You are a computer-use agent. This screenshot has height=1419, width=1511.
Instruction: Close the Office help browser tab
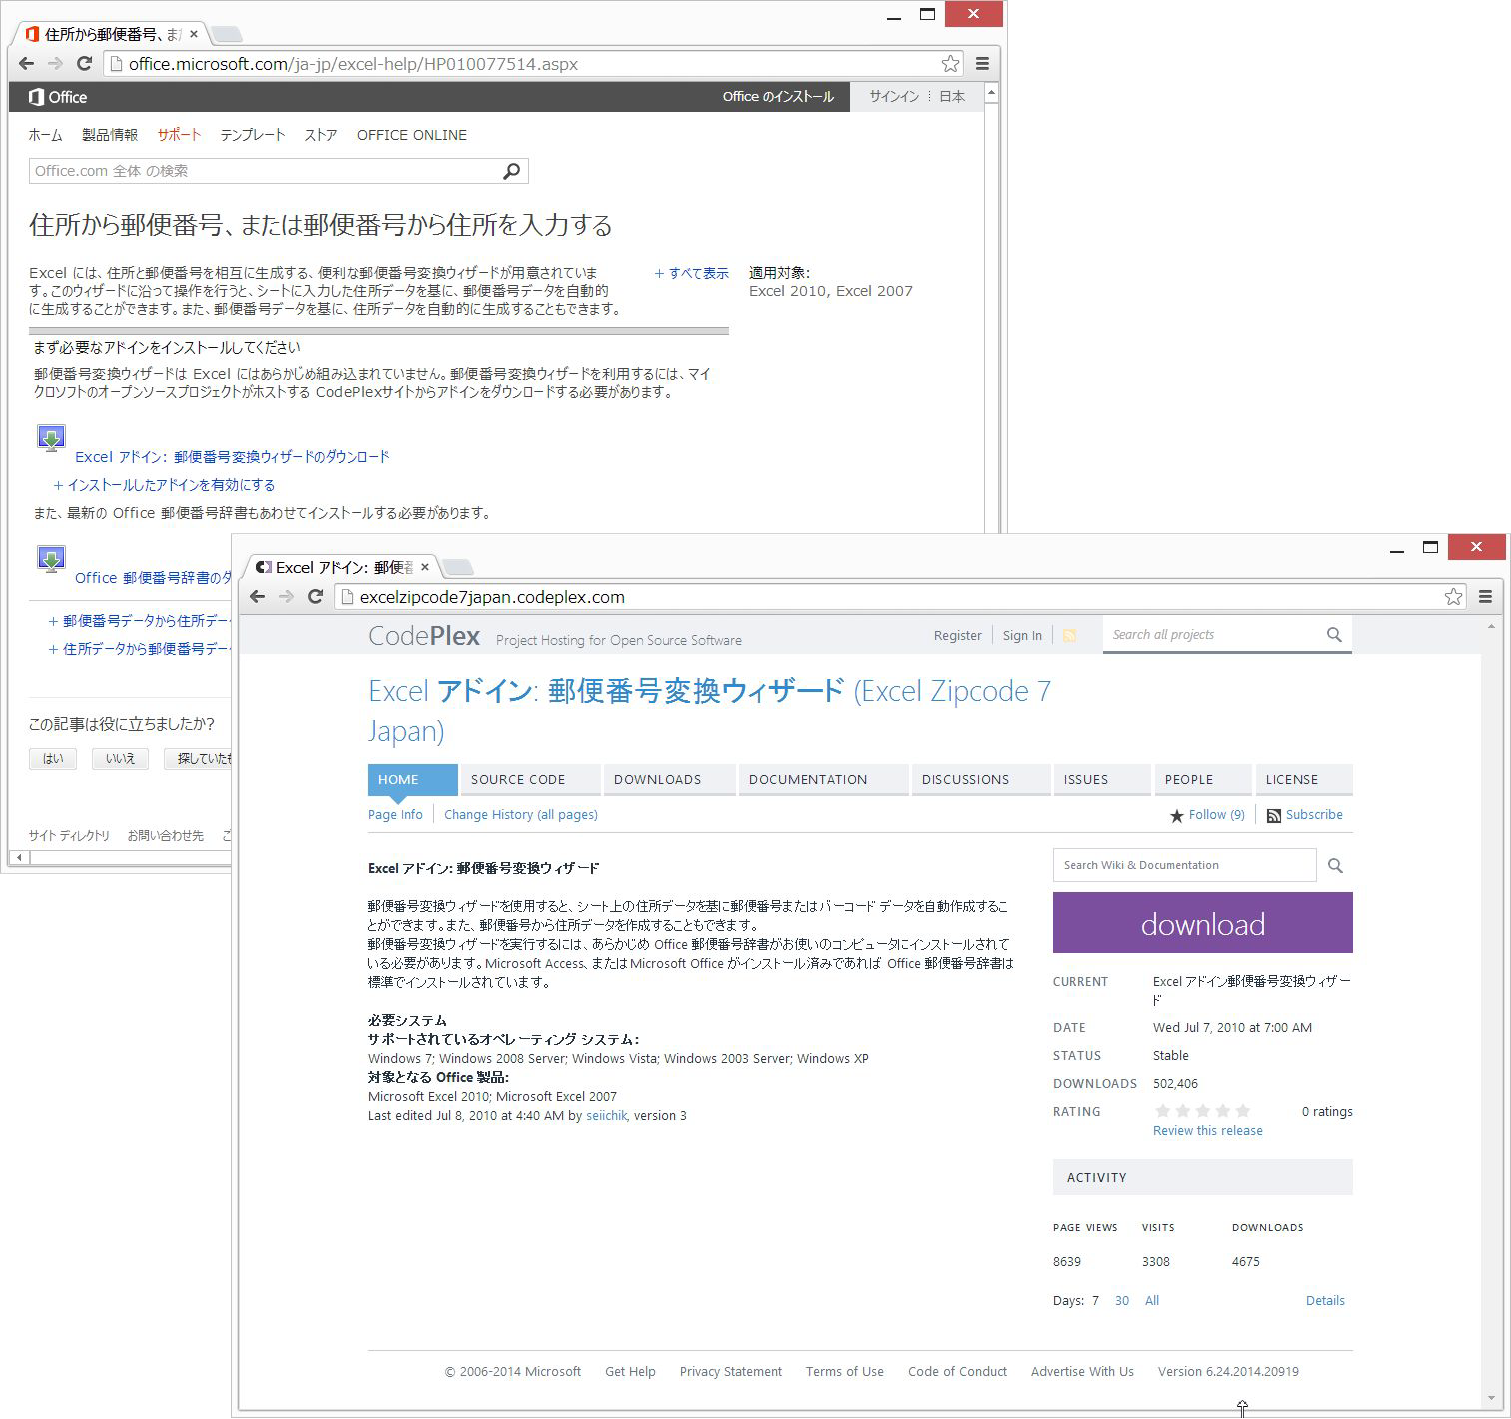click(194, 34)
